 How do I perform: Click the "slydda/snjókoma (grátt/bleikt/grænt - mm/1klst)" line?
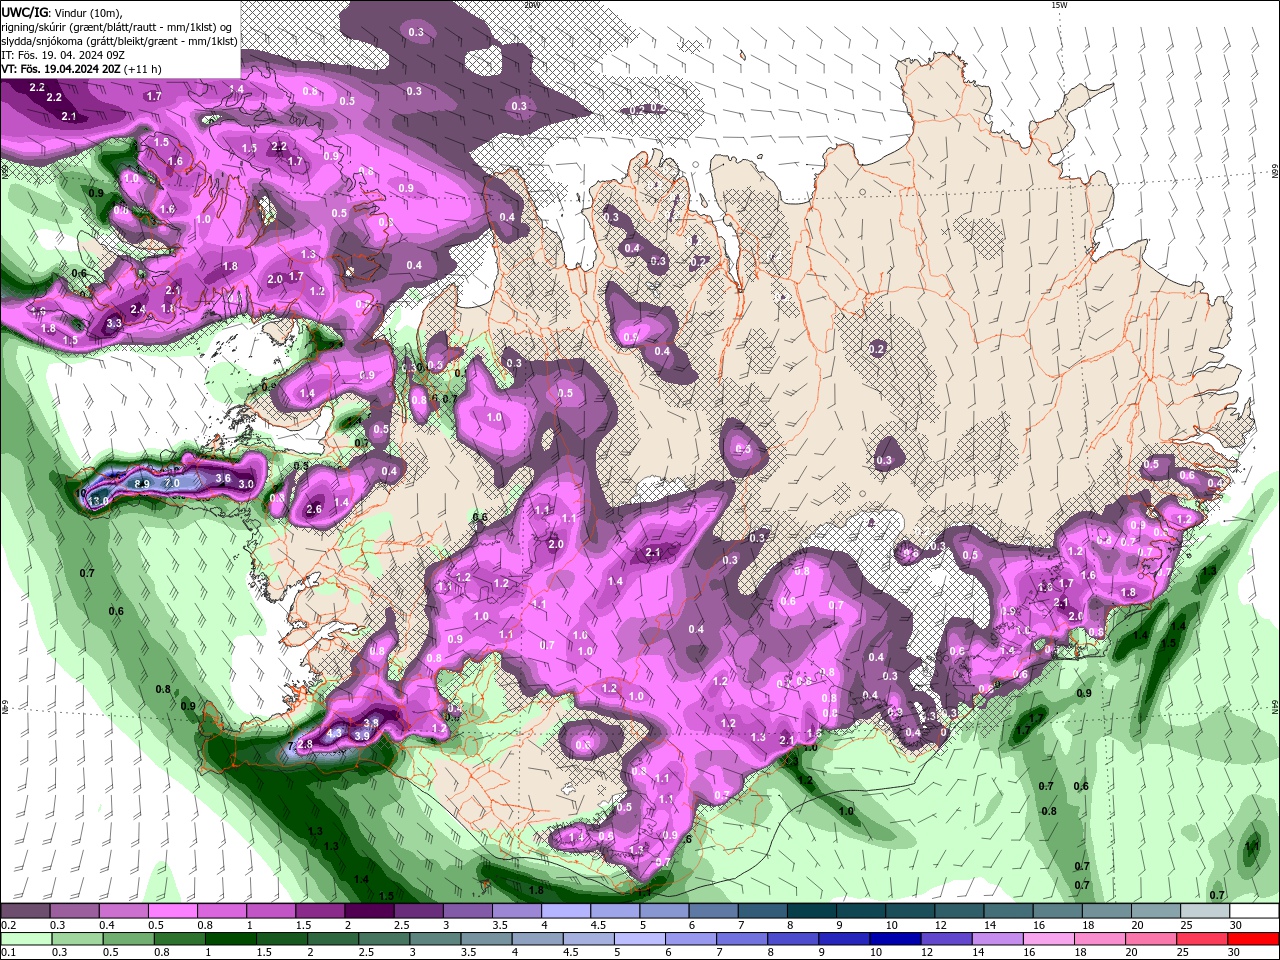coord(119,41)
